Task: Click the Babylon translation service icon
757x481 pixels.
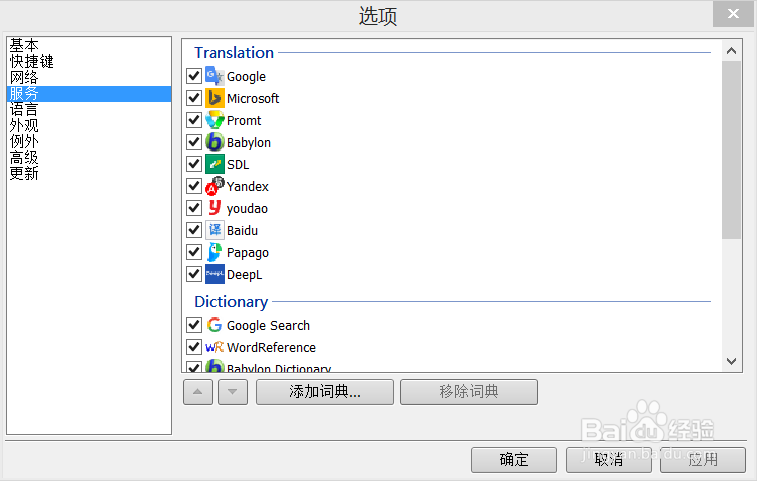Action: 215,142
